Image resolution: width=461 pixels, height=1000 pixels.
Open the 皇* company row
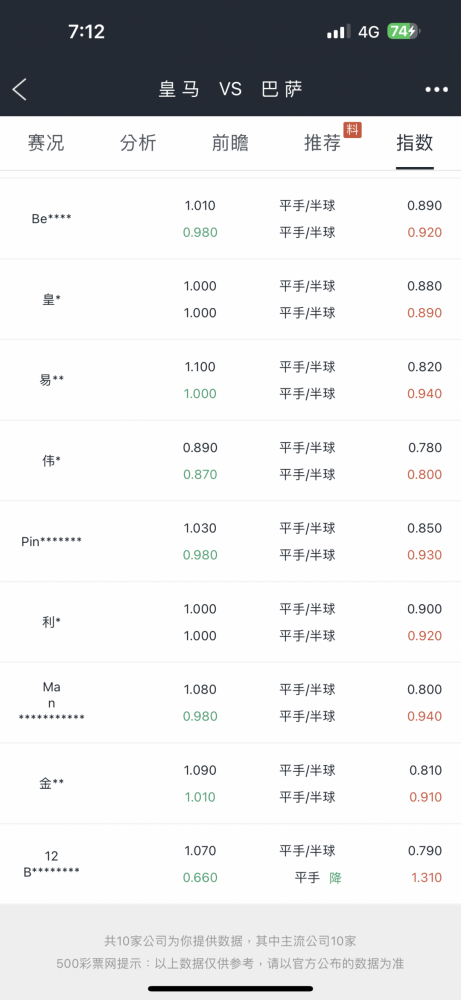point(230,299)
